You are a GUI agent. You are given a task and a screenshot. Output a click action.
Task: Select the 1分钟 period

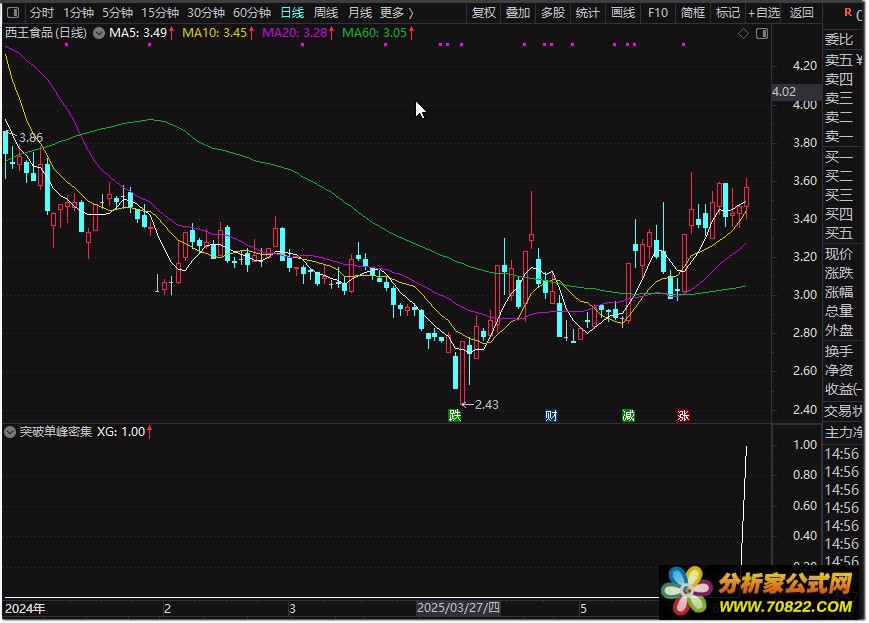coord(78,12)
